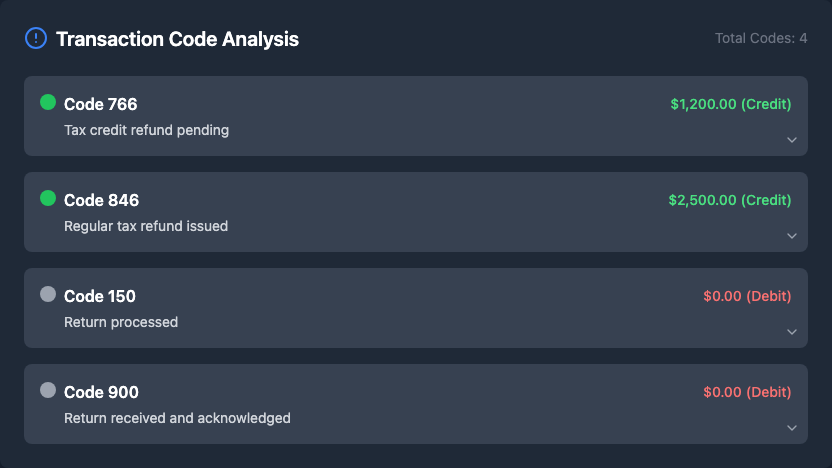This screenshot has height=468, width=832.
Task: Expand Code 766 details chevron
Action: (792, 140)
